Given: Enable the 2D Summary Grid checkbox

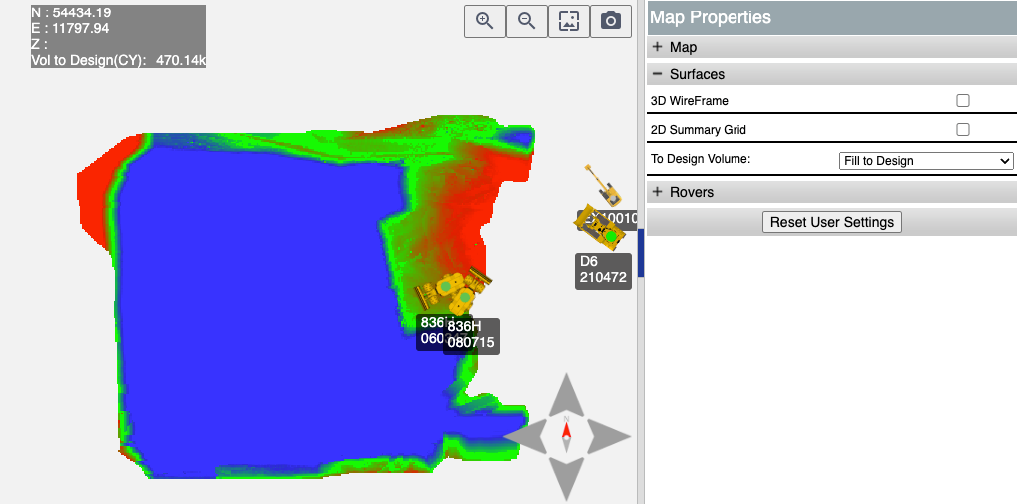Looking at the screenshot, I should (963, 130).
